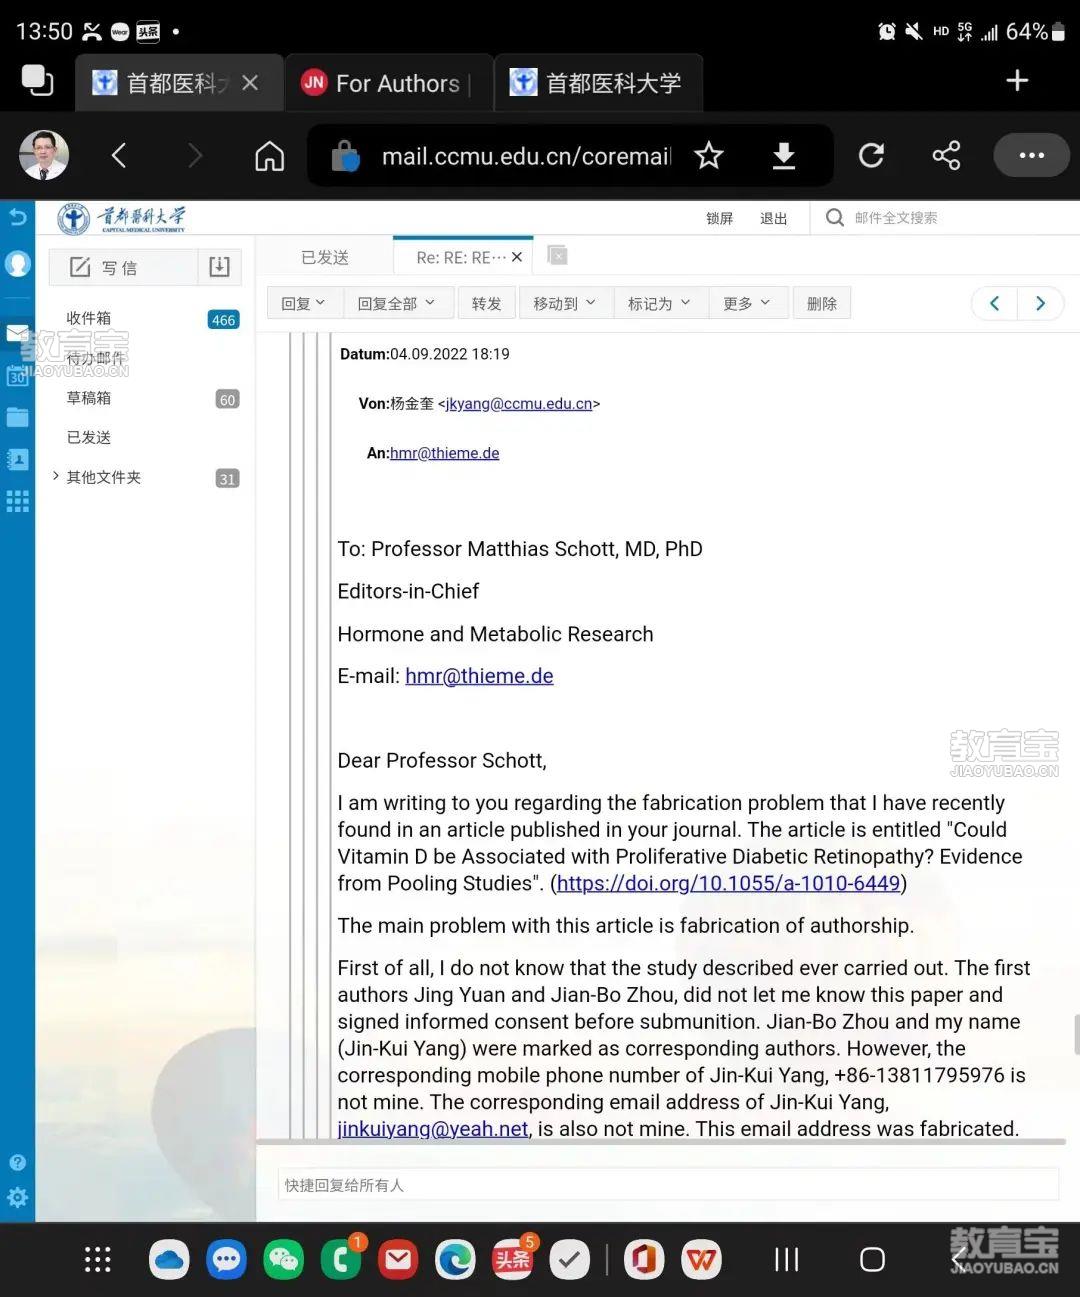Open the apps grid icon in sidebar
The height and width of the screenshot is (1297, 1080).
pos(17,501)
